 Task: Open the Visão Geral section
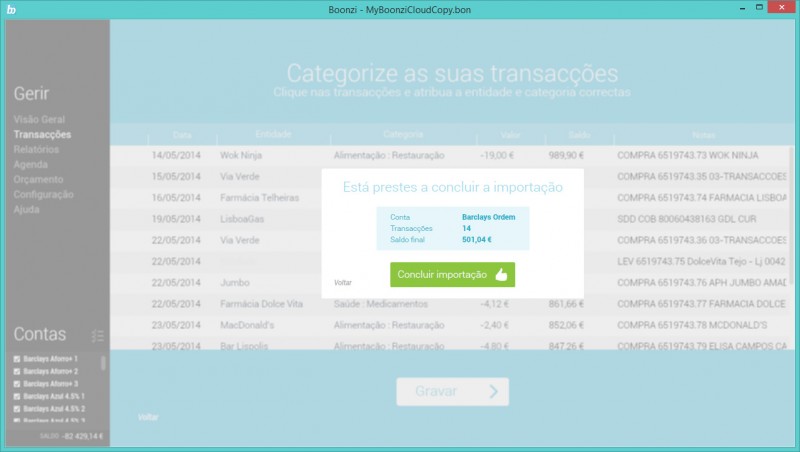coord(39,119)
